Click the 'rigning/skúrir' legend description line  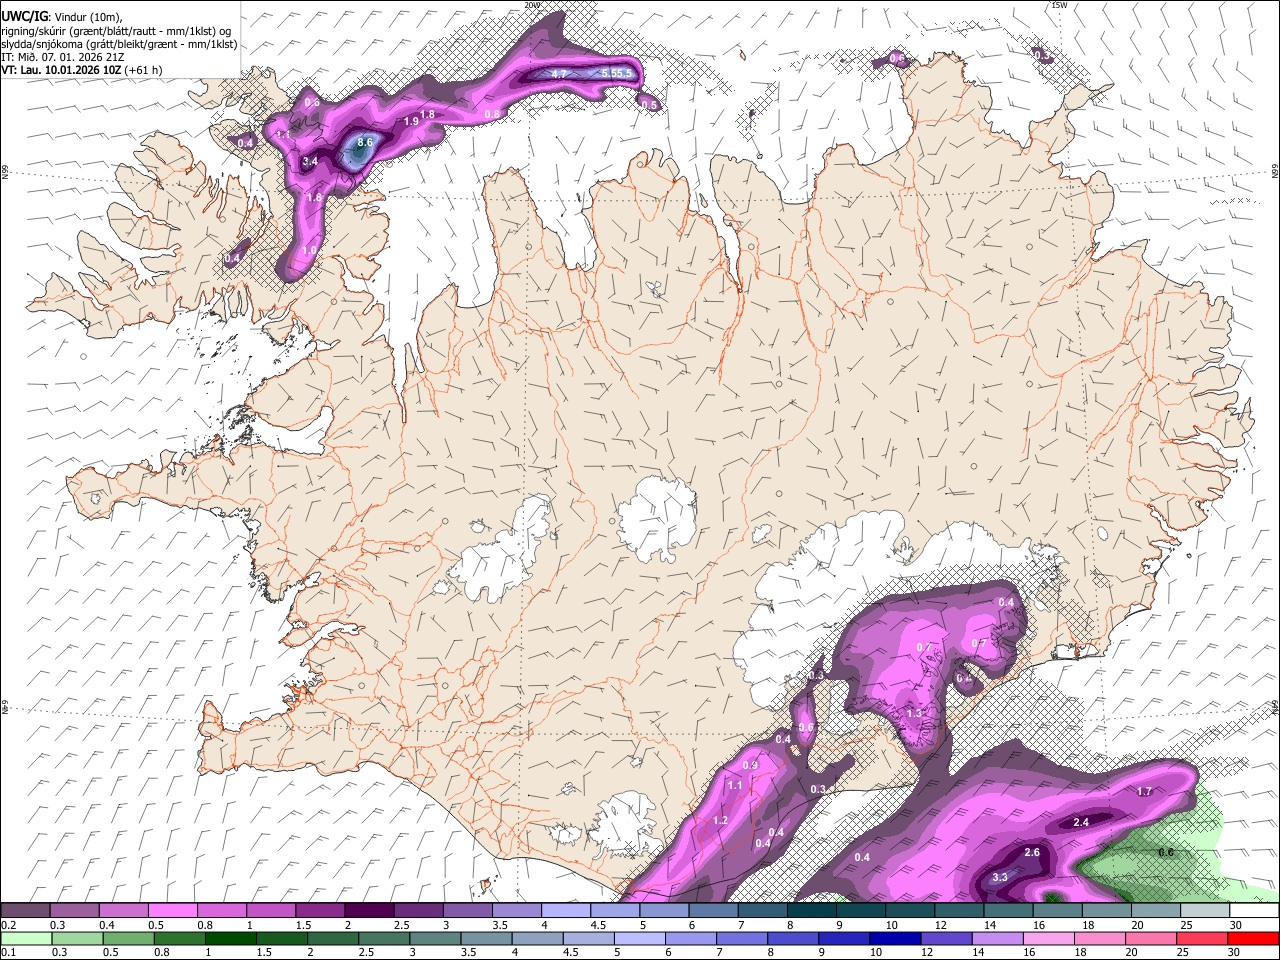117,31
